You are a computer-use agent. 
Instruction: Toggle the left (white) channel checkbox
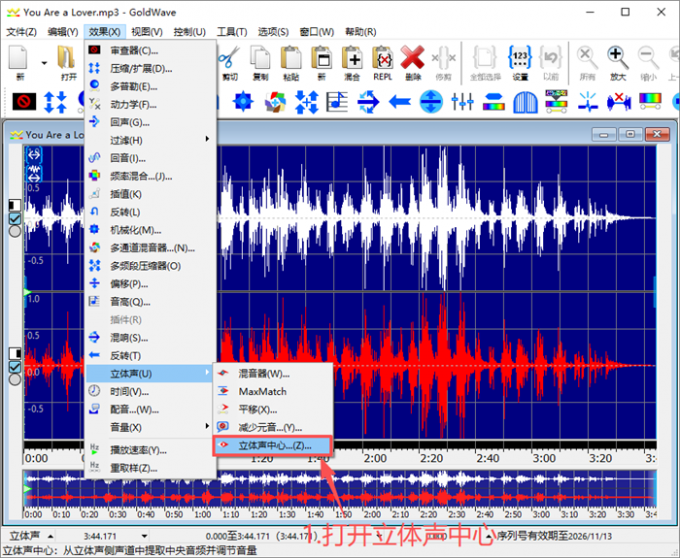click(15, 219)
